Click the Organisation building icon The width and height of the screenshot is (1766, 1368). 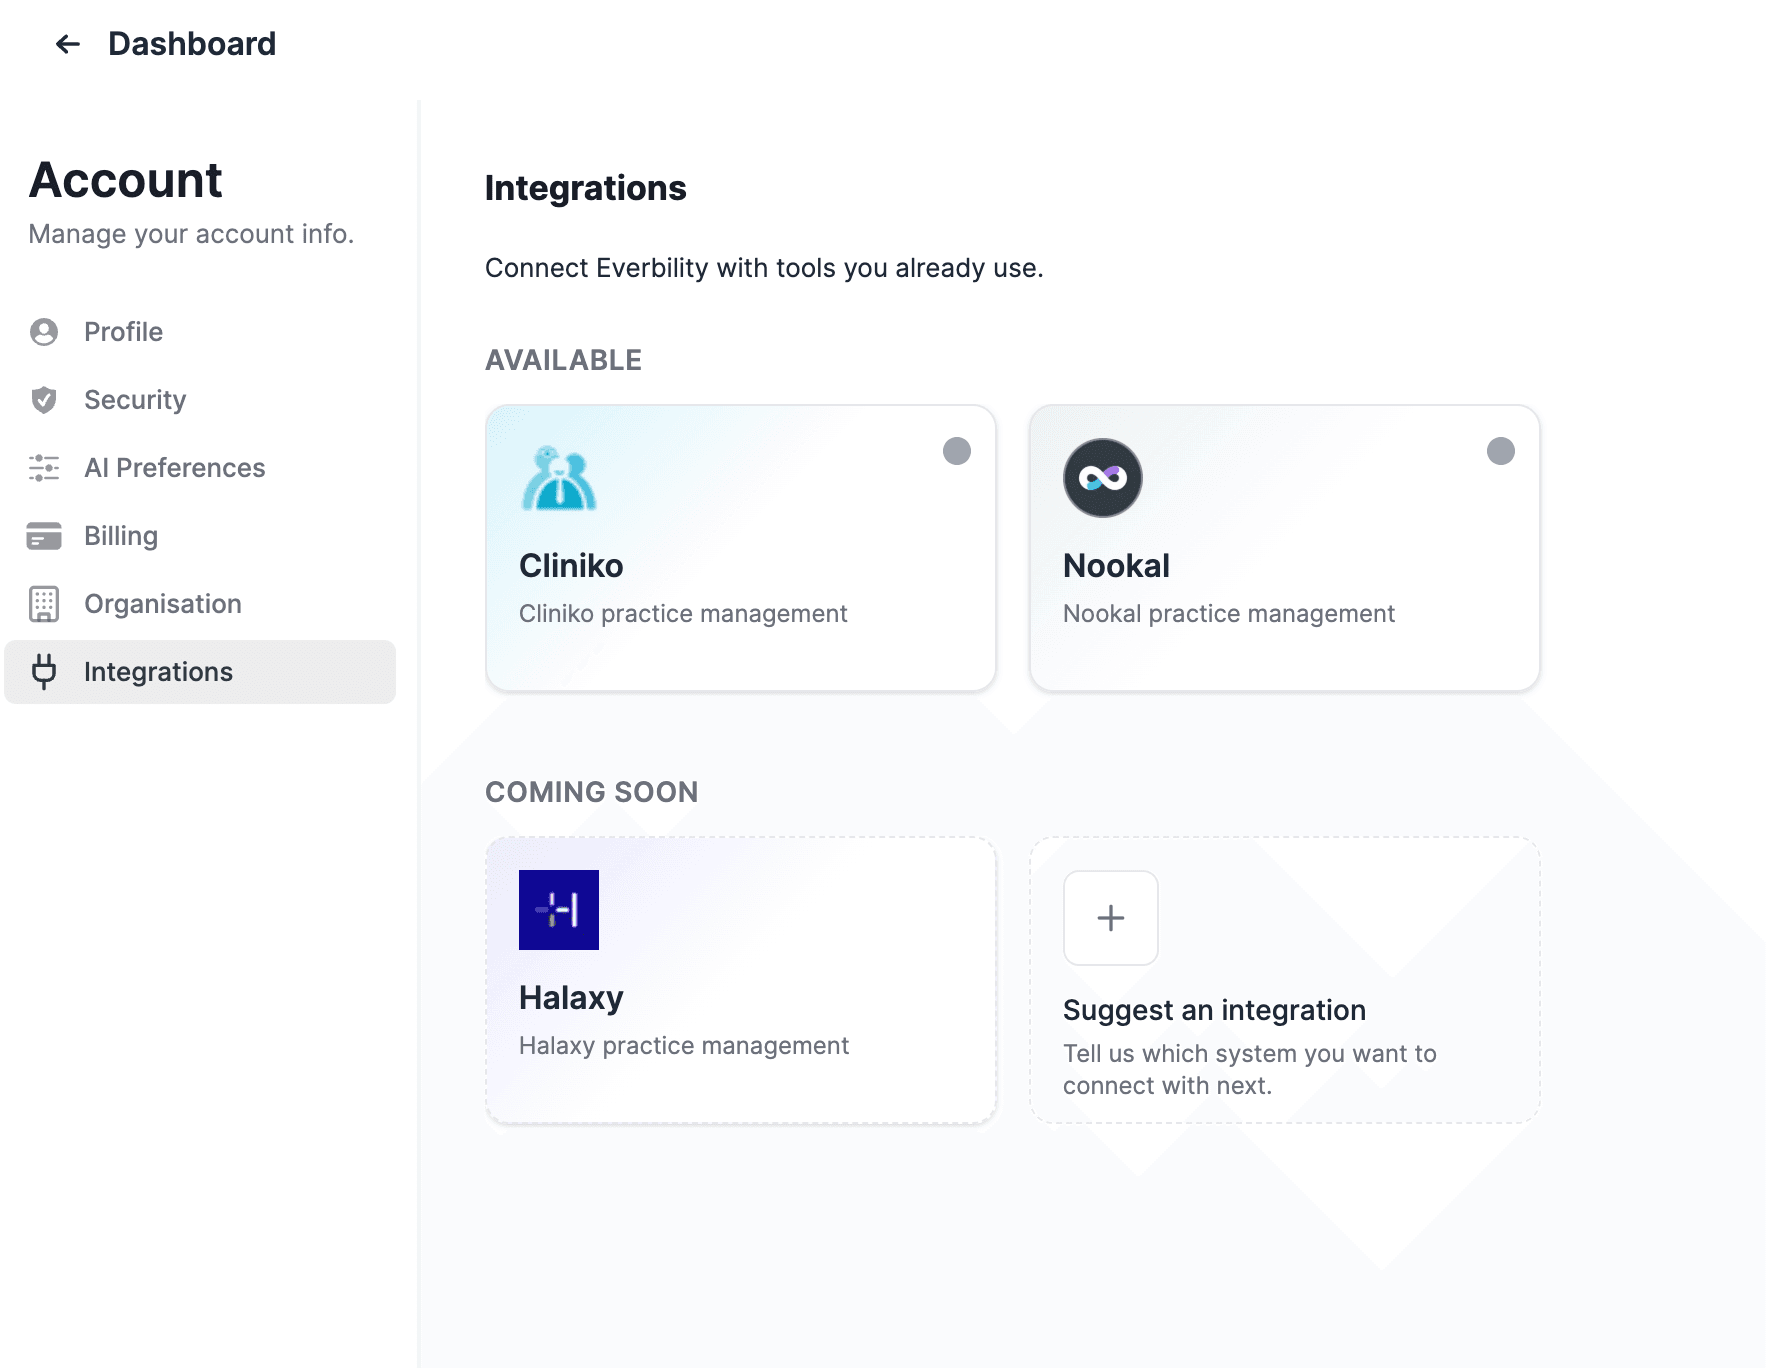[44, 604]
